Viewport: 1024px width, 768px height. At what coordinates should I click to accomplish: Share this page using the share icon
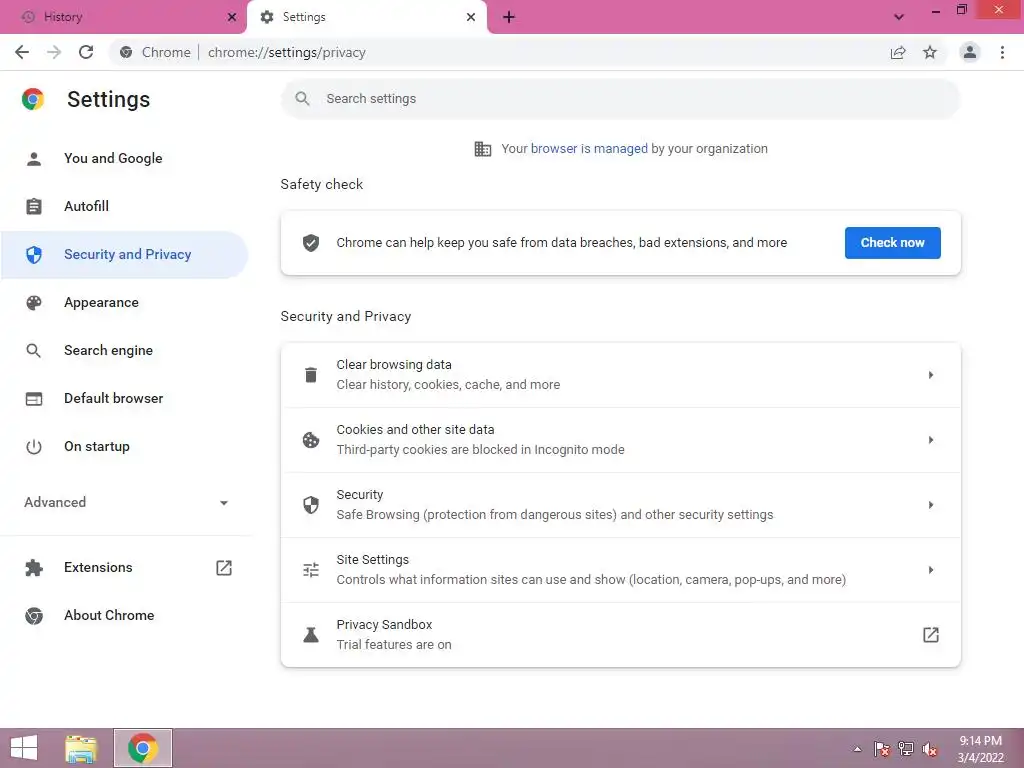coord(898,52)
